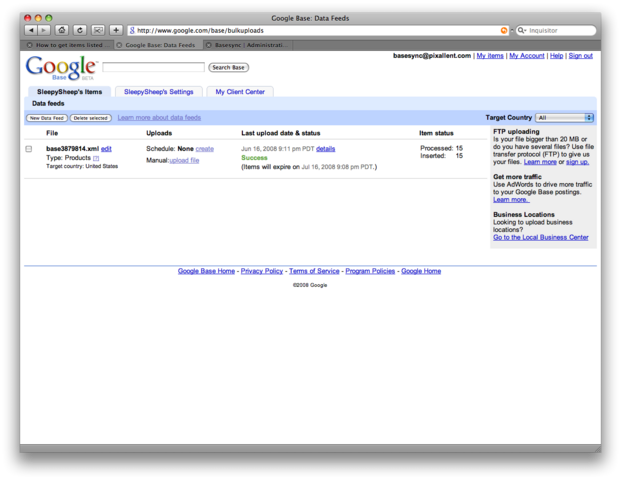Viewport: 621px width, 480px height.
Task: Add bookmark with the plus button
Action: [x=116, y=30]
